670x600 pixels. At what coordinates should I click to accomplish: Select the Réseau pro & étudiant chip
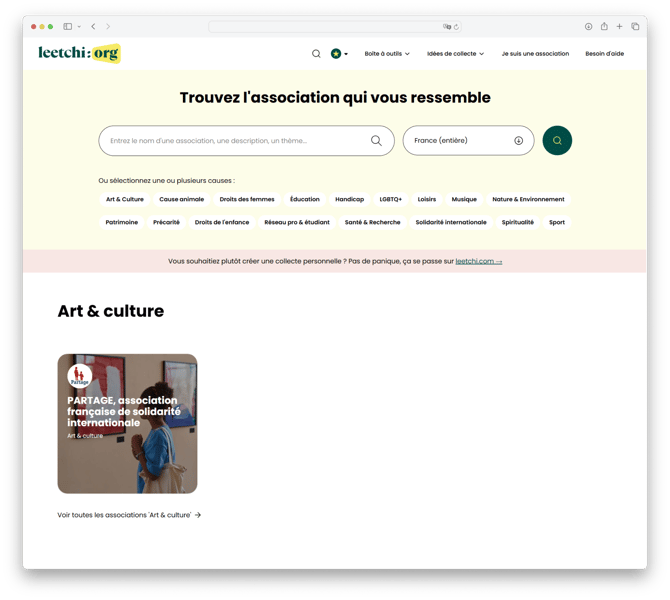(x=297, y=222)
